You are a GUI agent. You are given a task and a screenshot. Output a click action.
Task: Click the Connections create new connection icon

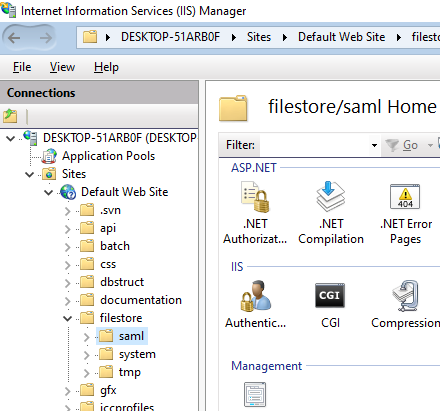[10, 116]
